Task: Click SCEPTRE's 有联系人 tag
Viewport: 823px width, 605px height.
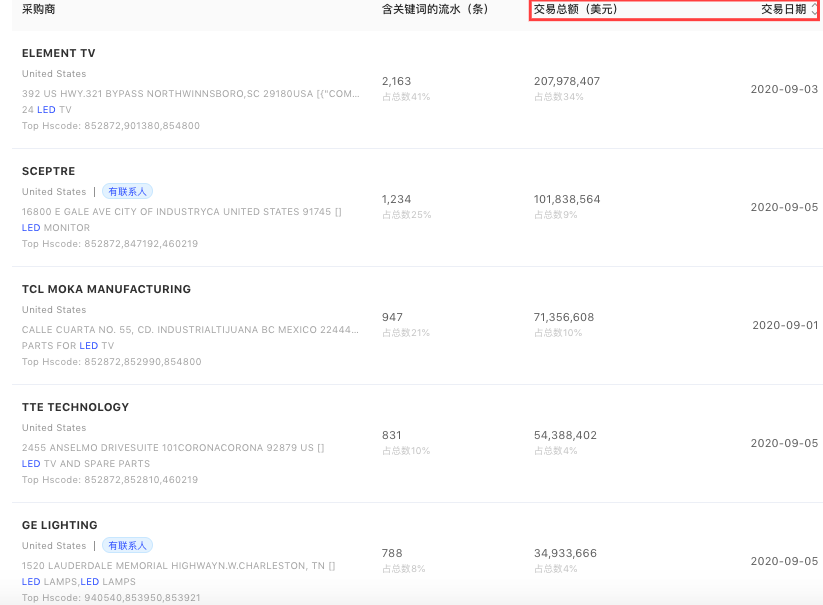Action: tap(127, 191)
